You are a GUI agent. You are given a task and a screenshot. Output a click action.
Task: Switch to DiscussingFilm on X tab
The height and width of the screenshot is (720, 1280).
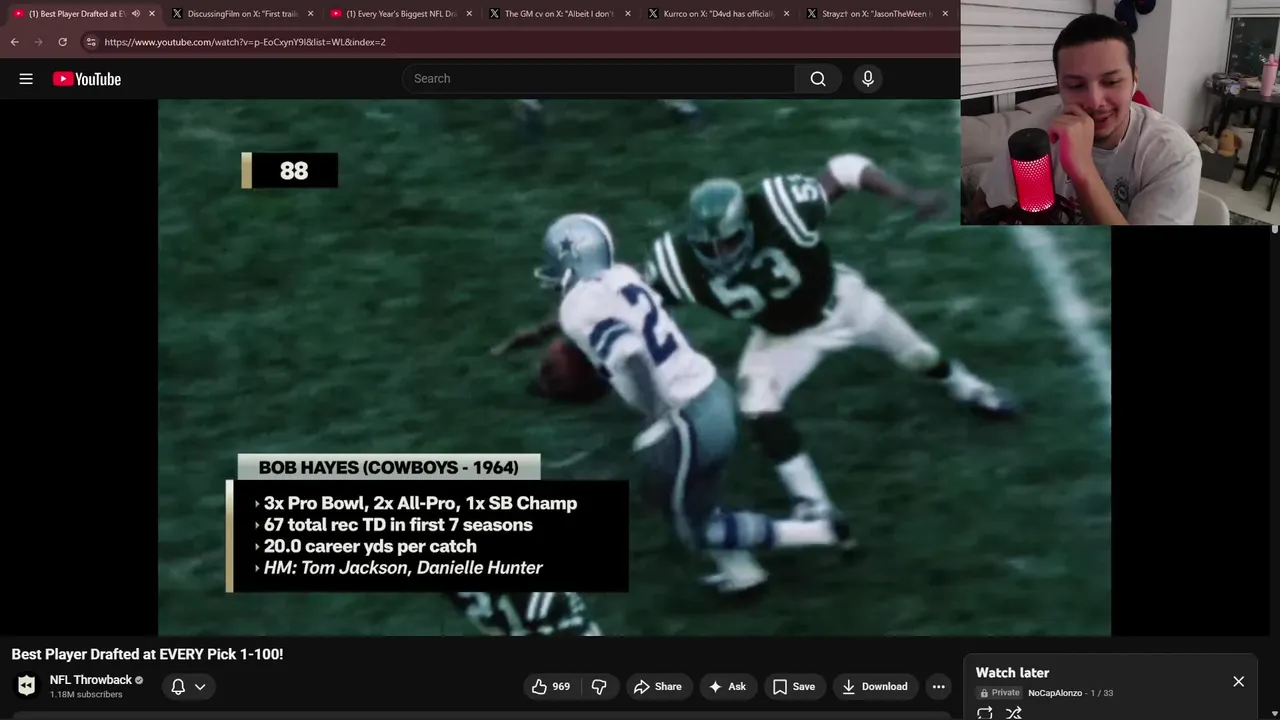(242, 14)
